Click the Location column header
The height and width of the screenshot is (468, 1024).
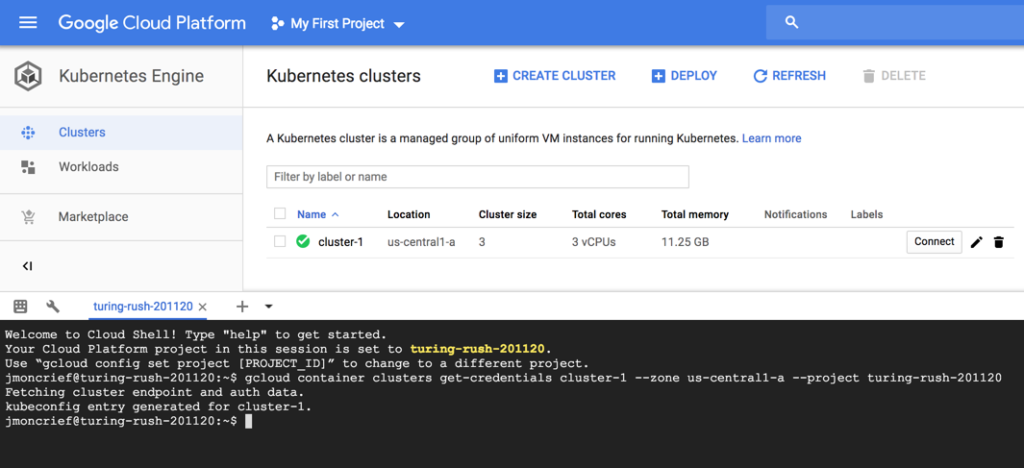tap(409, 214)
